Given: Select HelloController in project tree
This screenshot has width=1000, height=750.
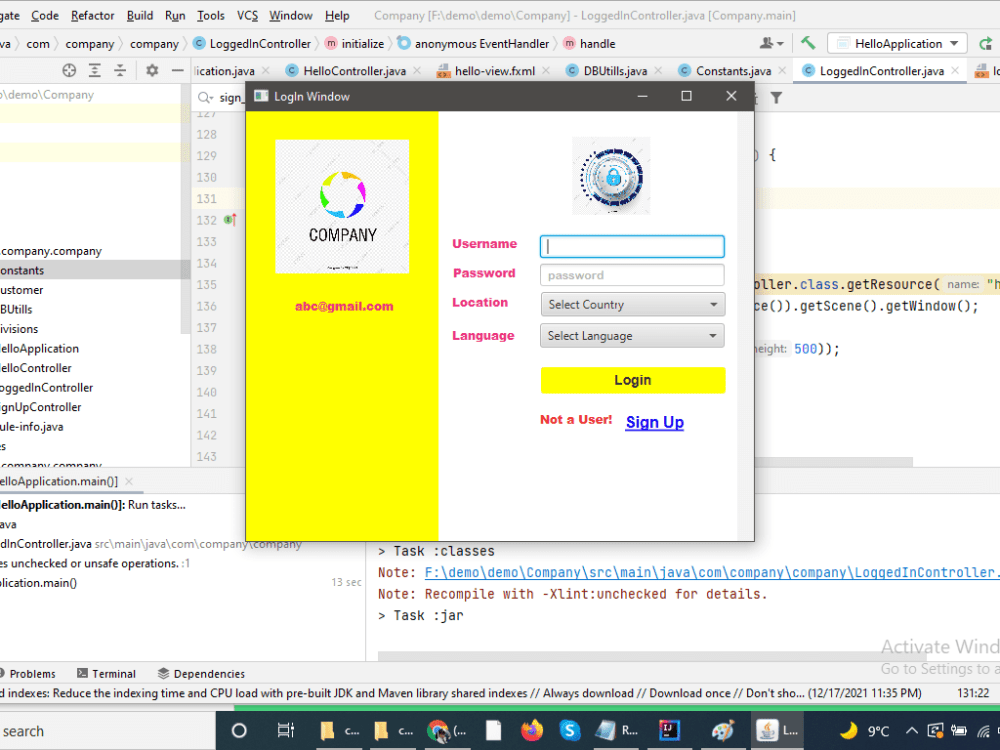Looking at the screenshot, I should pos(36,368).
